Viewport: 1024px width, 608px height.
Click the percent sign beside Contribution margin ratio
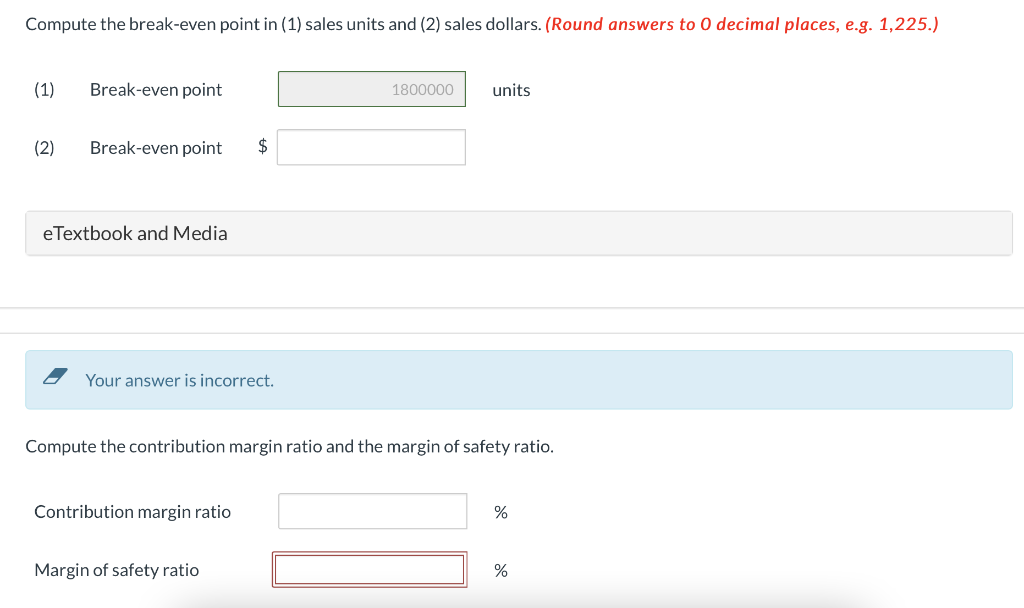coord(500,511)
